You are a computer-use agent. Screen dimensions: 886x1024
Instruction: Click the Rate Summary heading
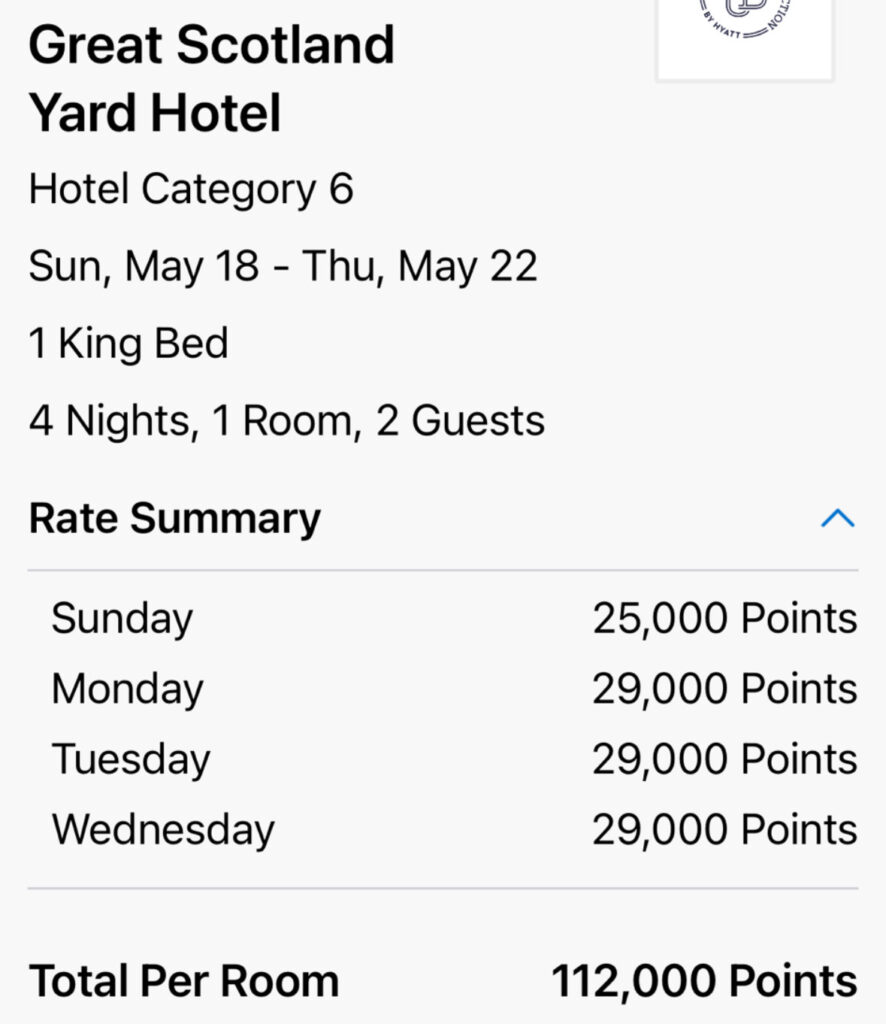pos(175,518)
